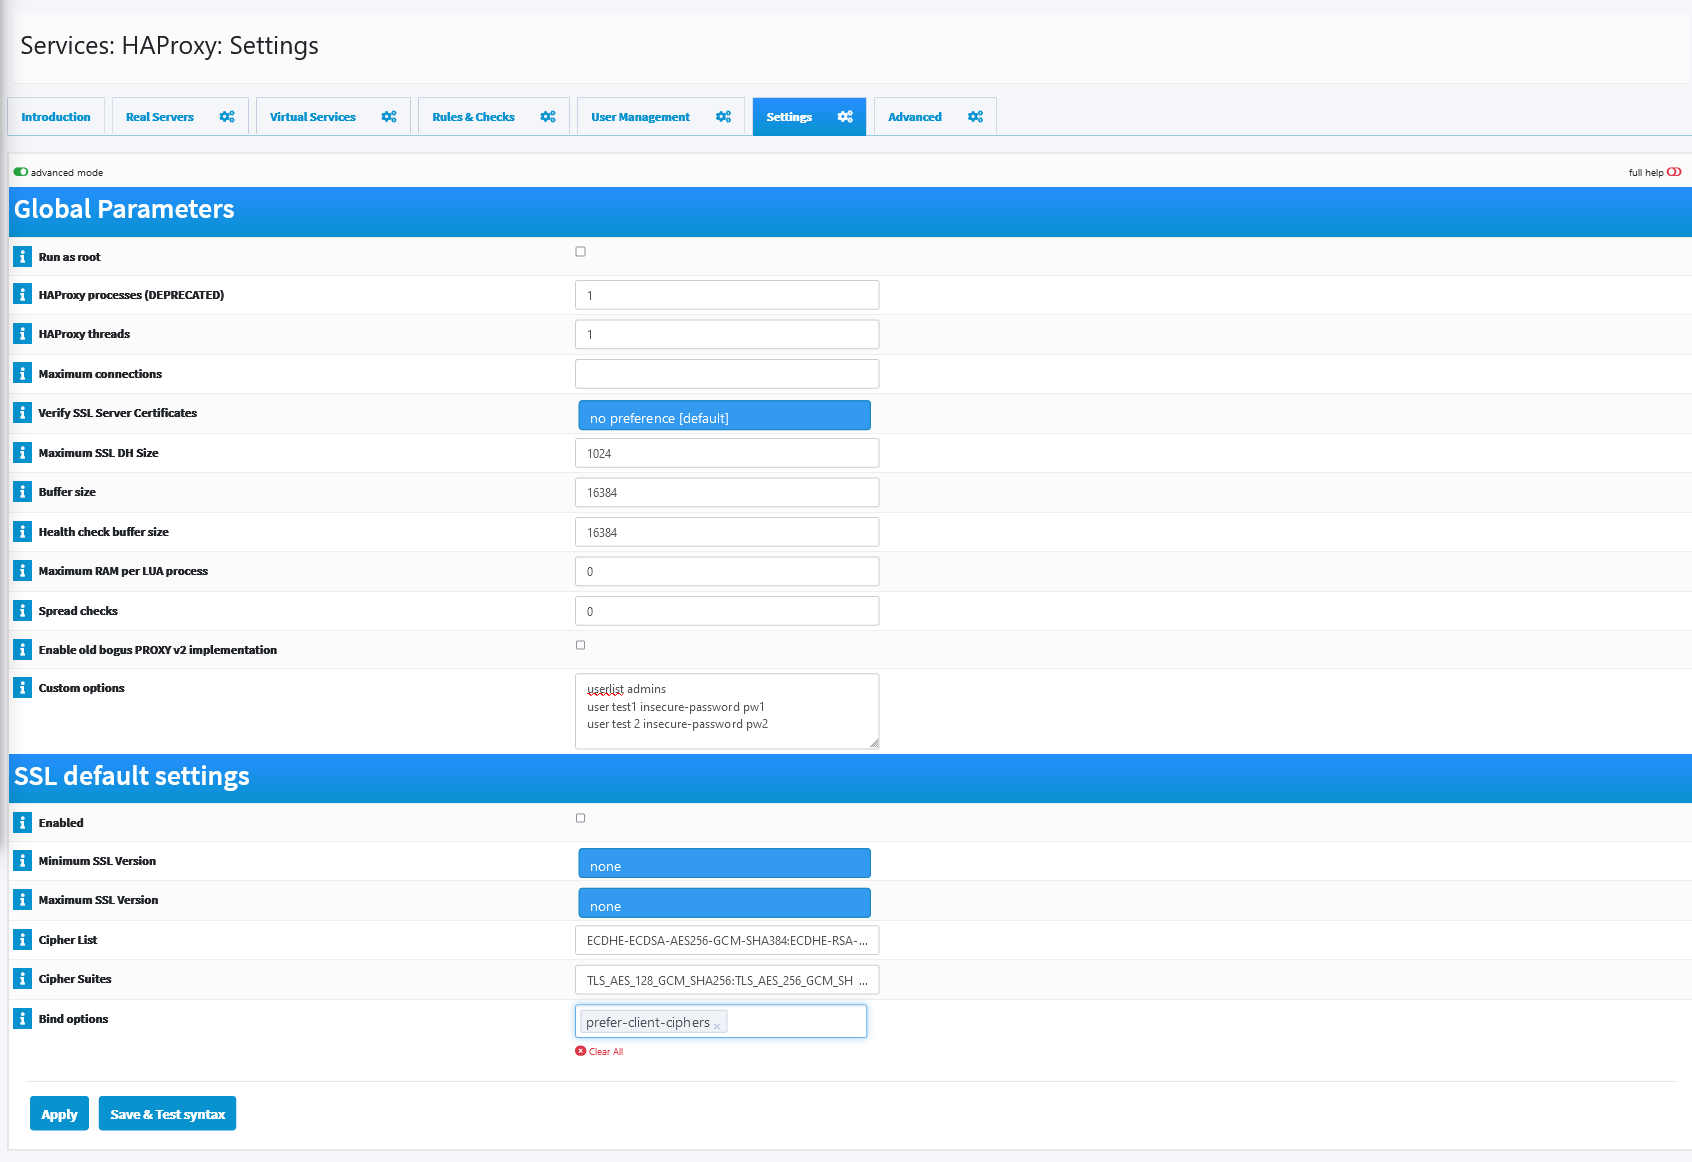Click info icon beside HAProxy threads

(x=22, y=334)
